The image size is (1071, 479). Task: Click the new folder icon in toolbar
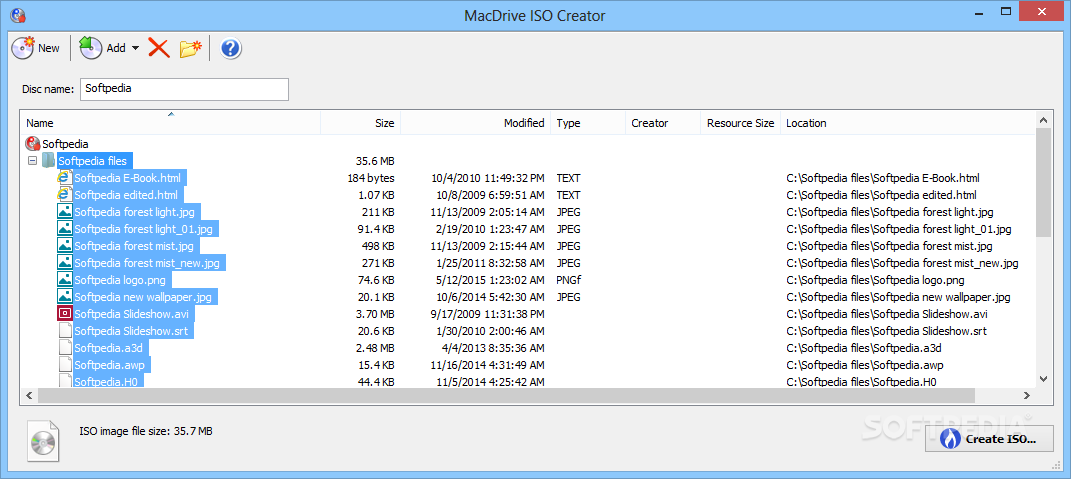point(191,48)
